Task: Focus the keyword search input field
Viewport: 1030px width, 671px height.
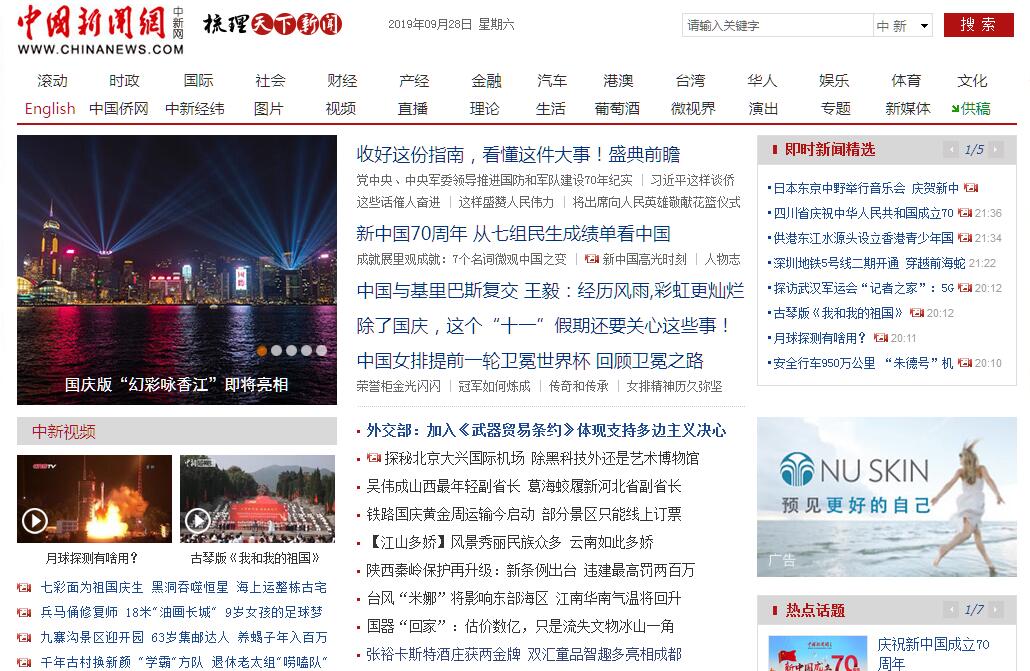Action: coord(777,26)
